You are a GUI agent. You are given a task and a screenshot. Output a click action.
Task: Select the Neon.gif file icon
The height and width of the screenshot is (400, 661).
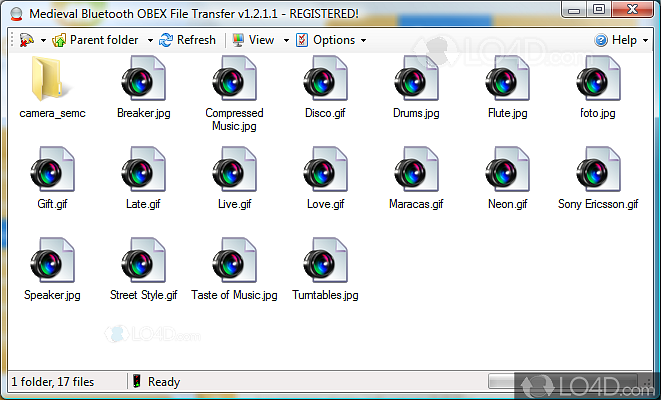tap(508, 169)
